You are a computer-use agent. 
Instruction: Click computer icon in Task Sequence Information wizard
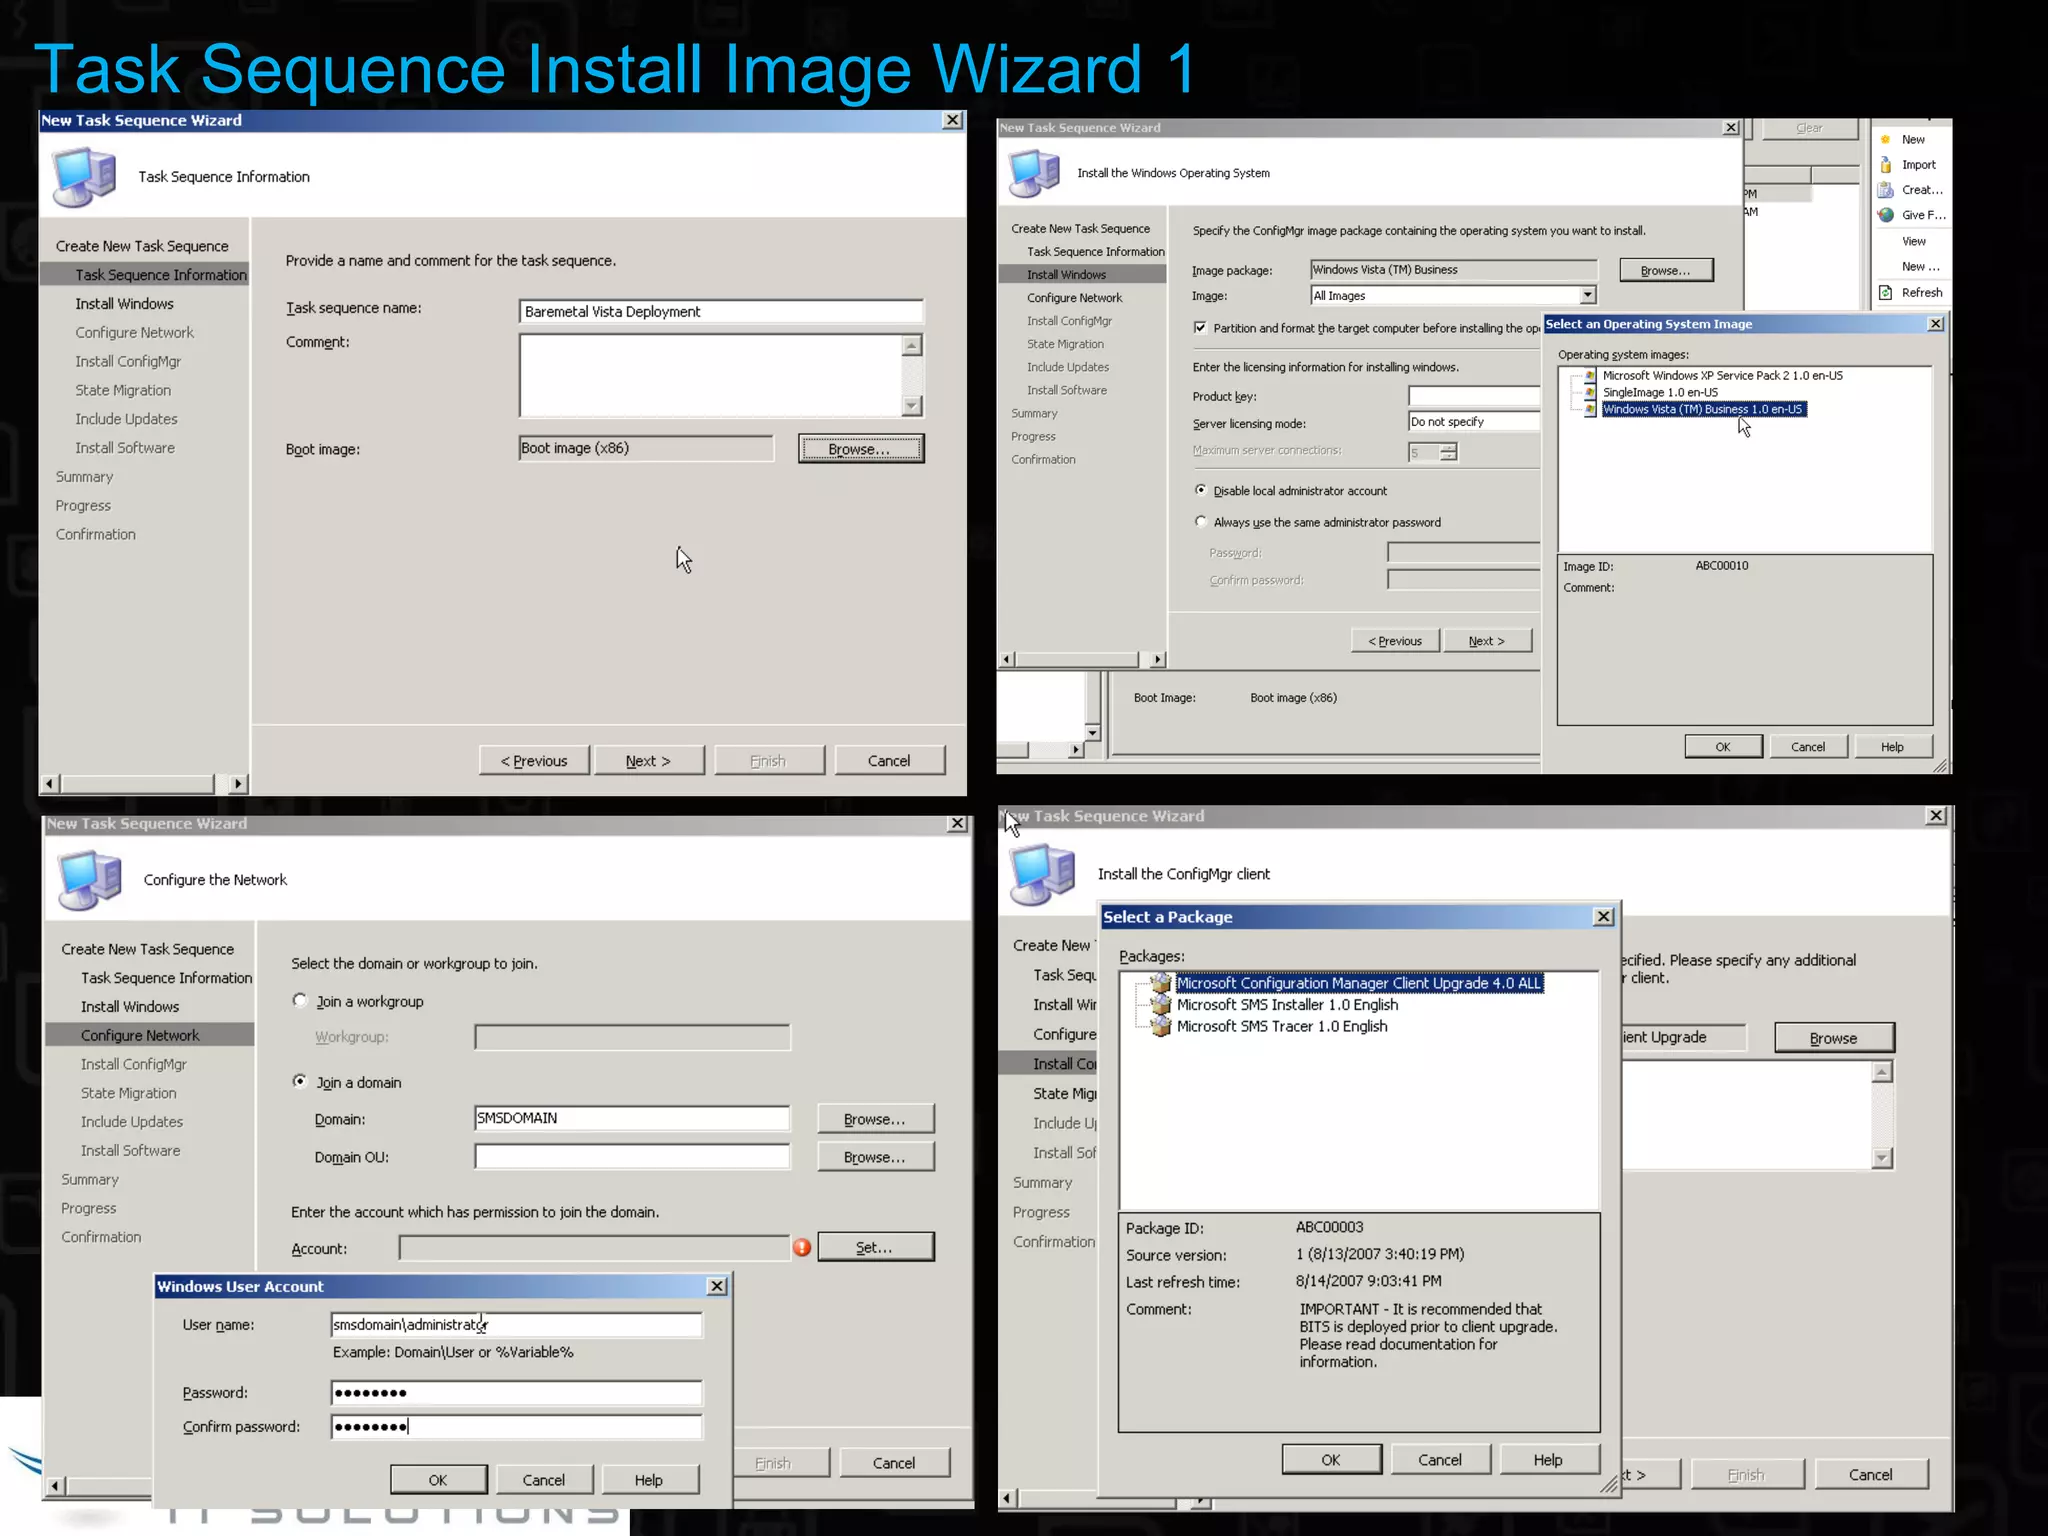coord(85,177)
